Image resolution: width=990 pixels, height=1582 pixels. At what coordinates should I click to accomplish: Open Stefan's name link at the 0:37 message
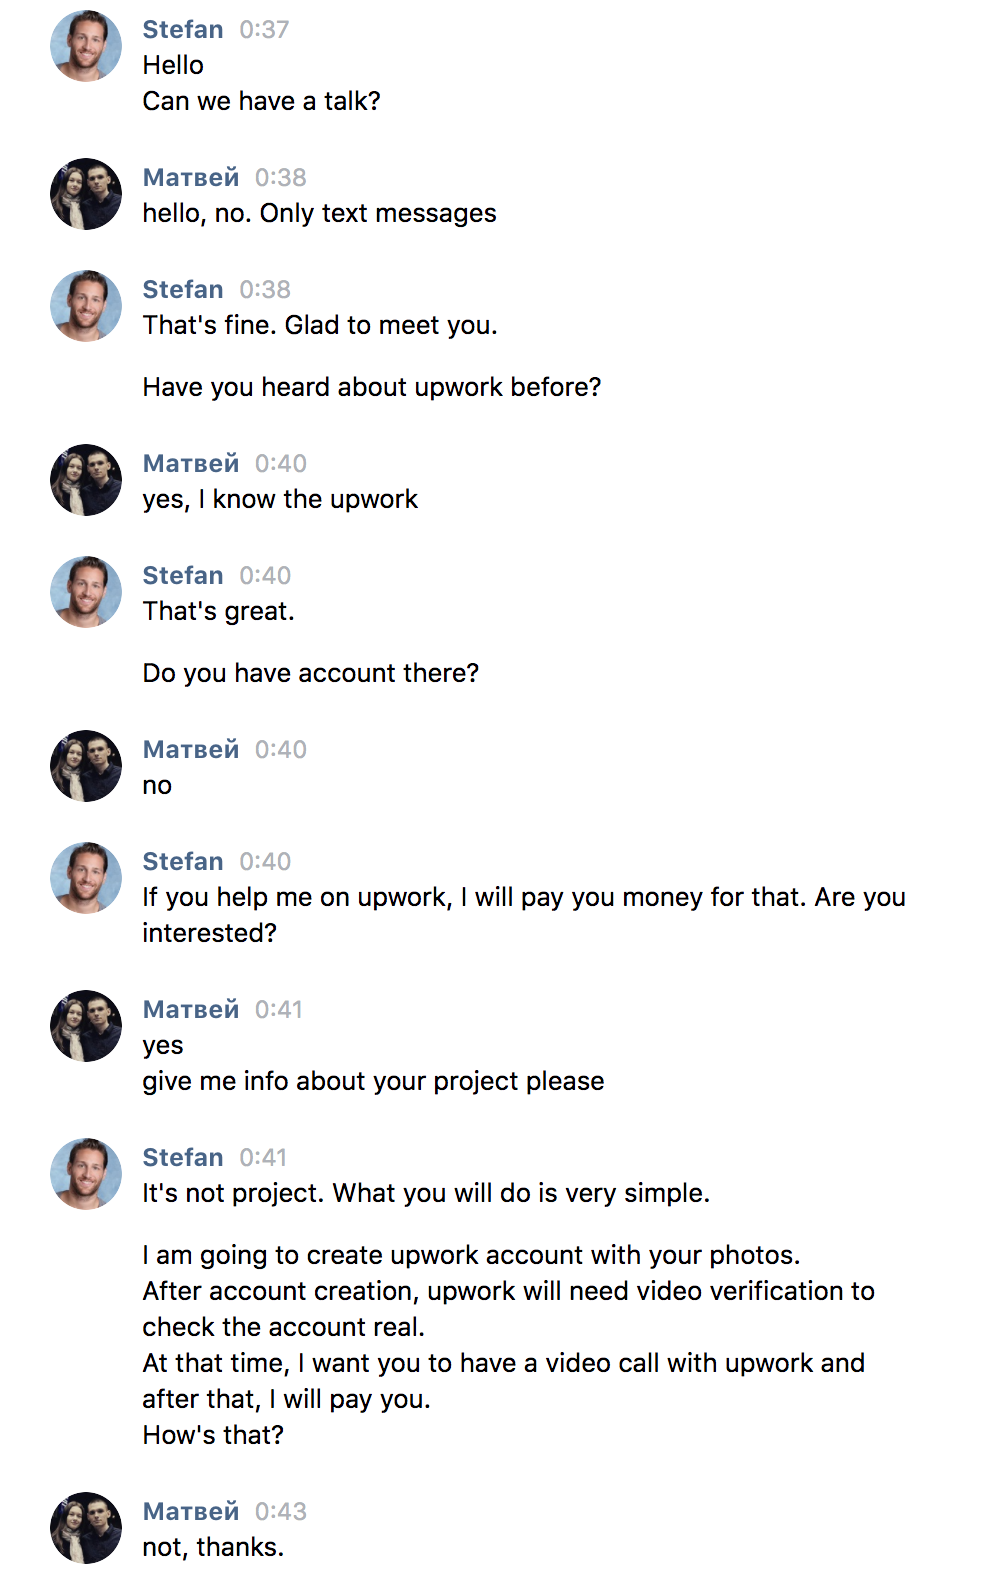pos(183,30)
